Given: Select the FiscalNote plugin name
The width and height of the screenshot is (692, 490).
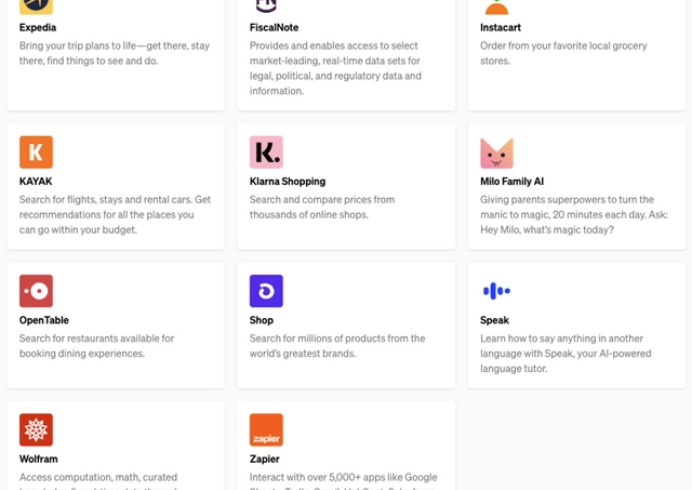Looking at the screenshot, I should coord(274,27).
